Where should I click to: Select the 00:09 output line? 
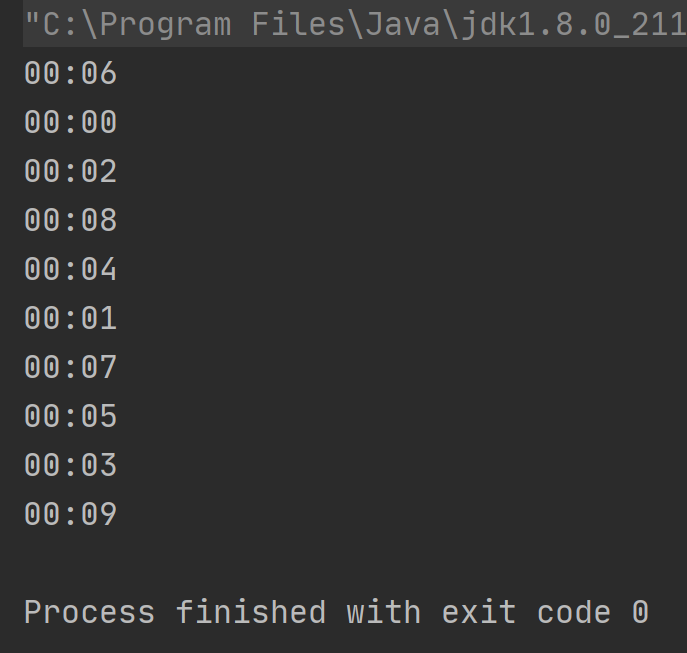tap(71, 515)
